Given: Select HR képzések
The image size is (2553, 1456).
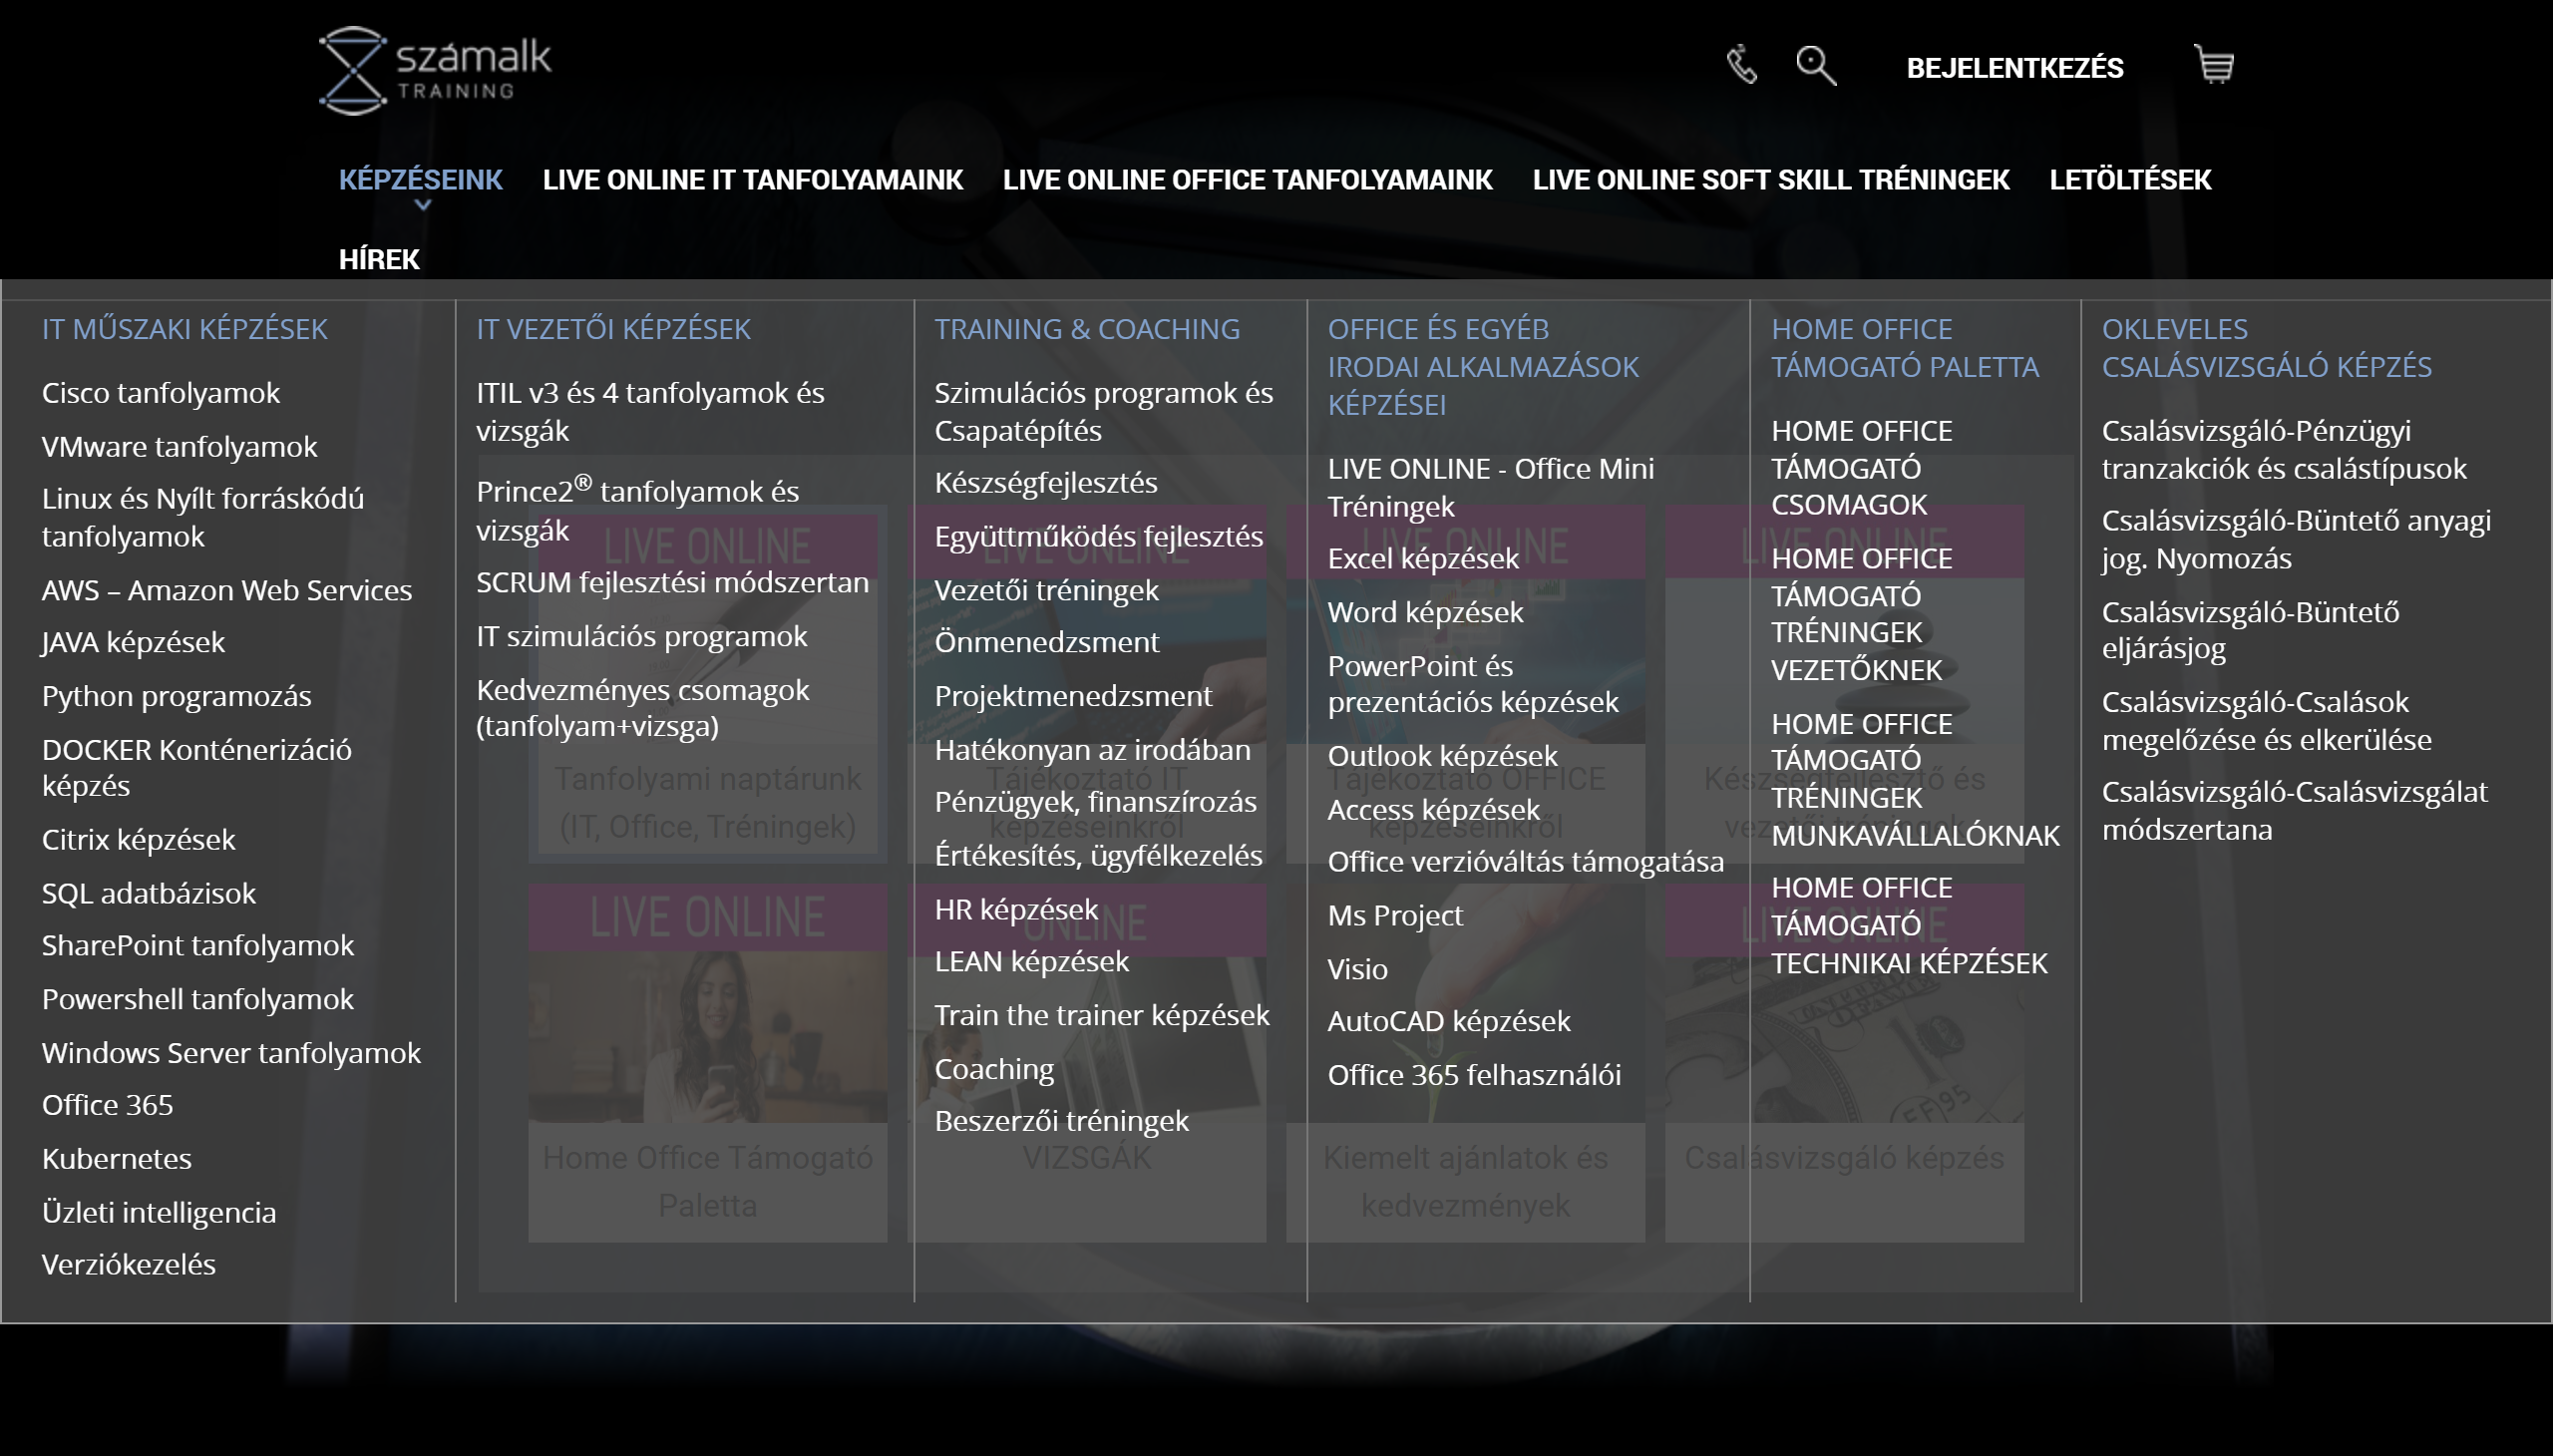Looking at the screenshot, I should [1016, 910].
